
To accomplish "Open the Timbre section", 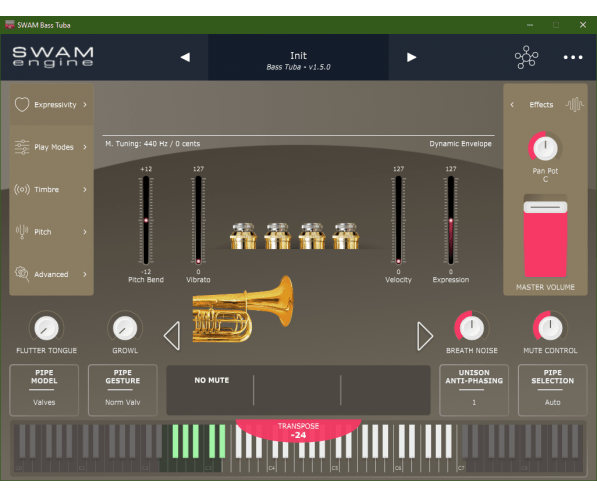I will tap(51, 189).
